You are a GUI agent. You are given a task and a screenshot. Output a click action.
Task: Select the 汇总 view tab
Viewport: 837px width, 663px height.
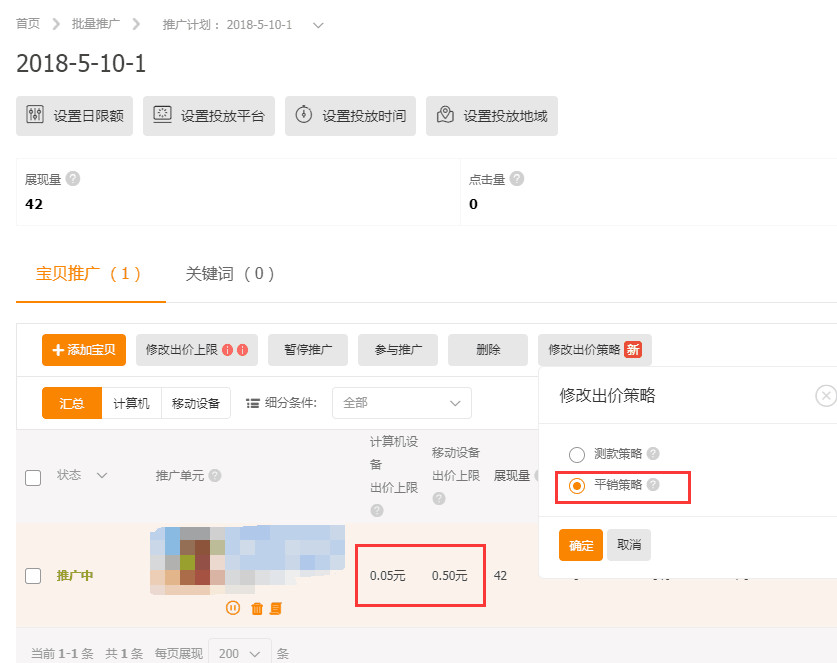[72, 403]
